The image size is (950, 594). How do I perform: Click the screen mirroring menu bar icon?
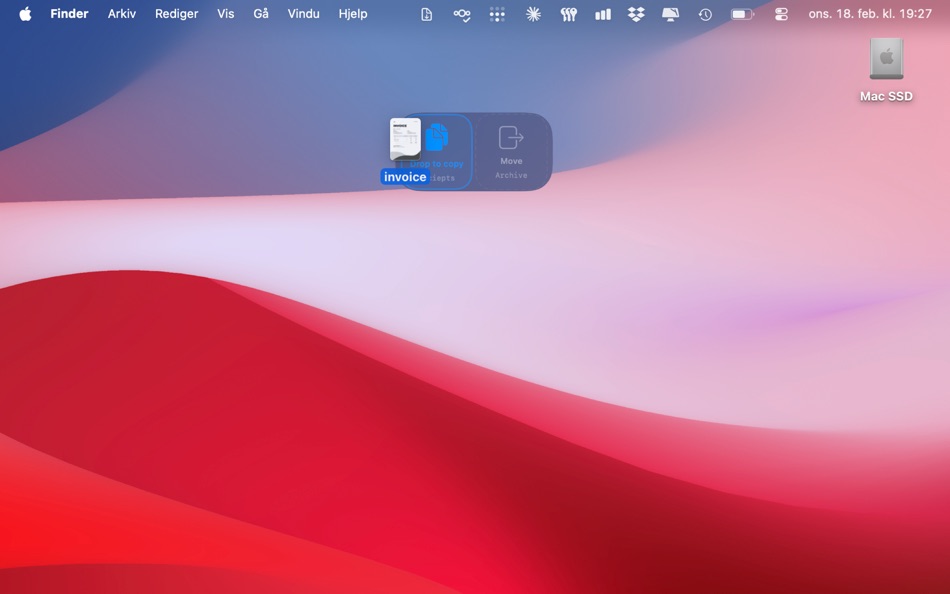point(670,14)
